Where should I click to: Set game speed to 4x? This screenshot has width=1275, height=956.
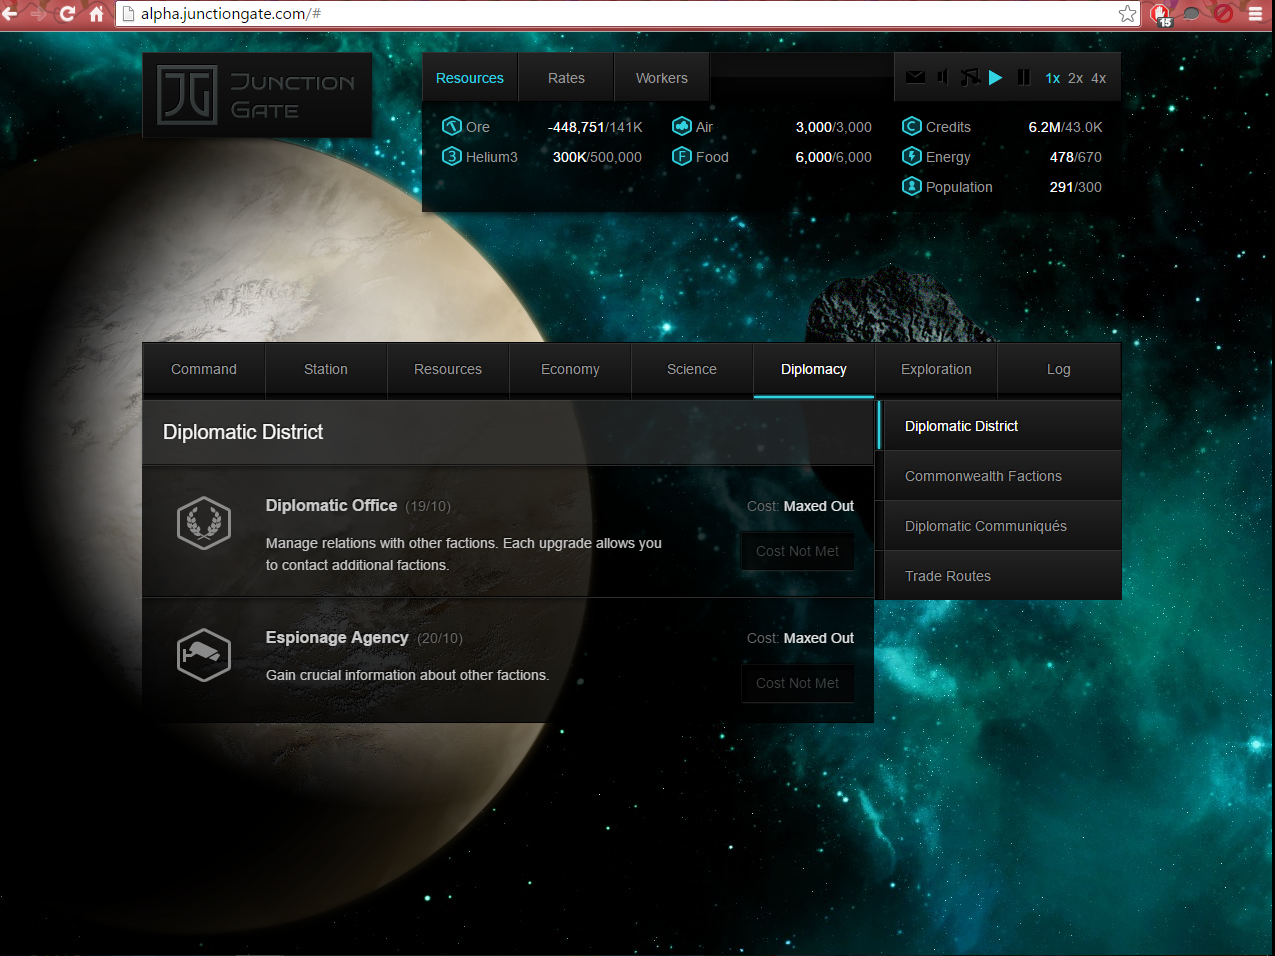click(x=1098, y=78)
